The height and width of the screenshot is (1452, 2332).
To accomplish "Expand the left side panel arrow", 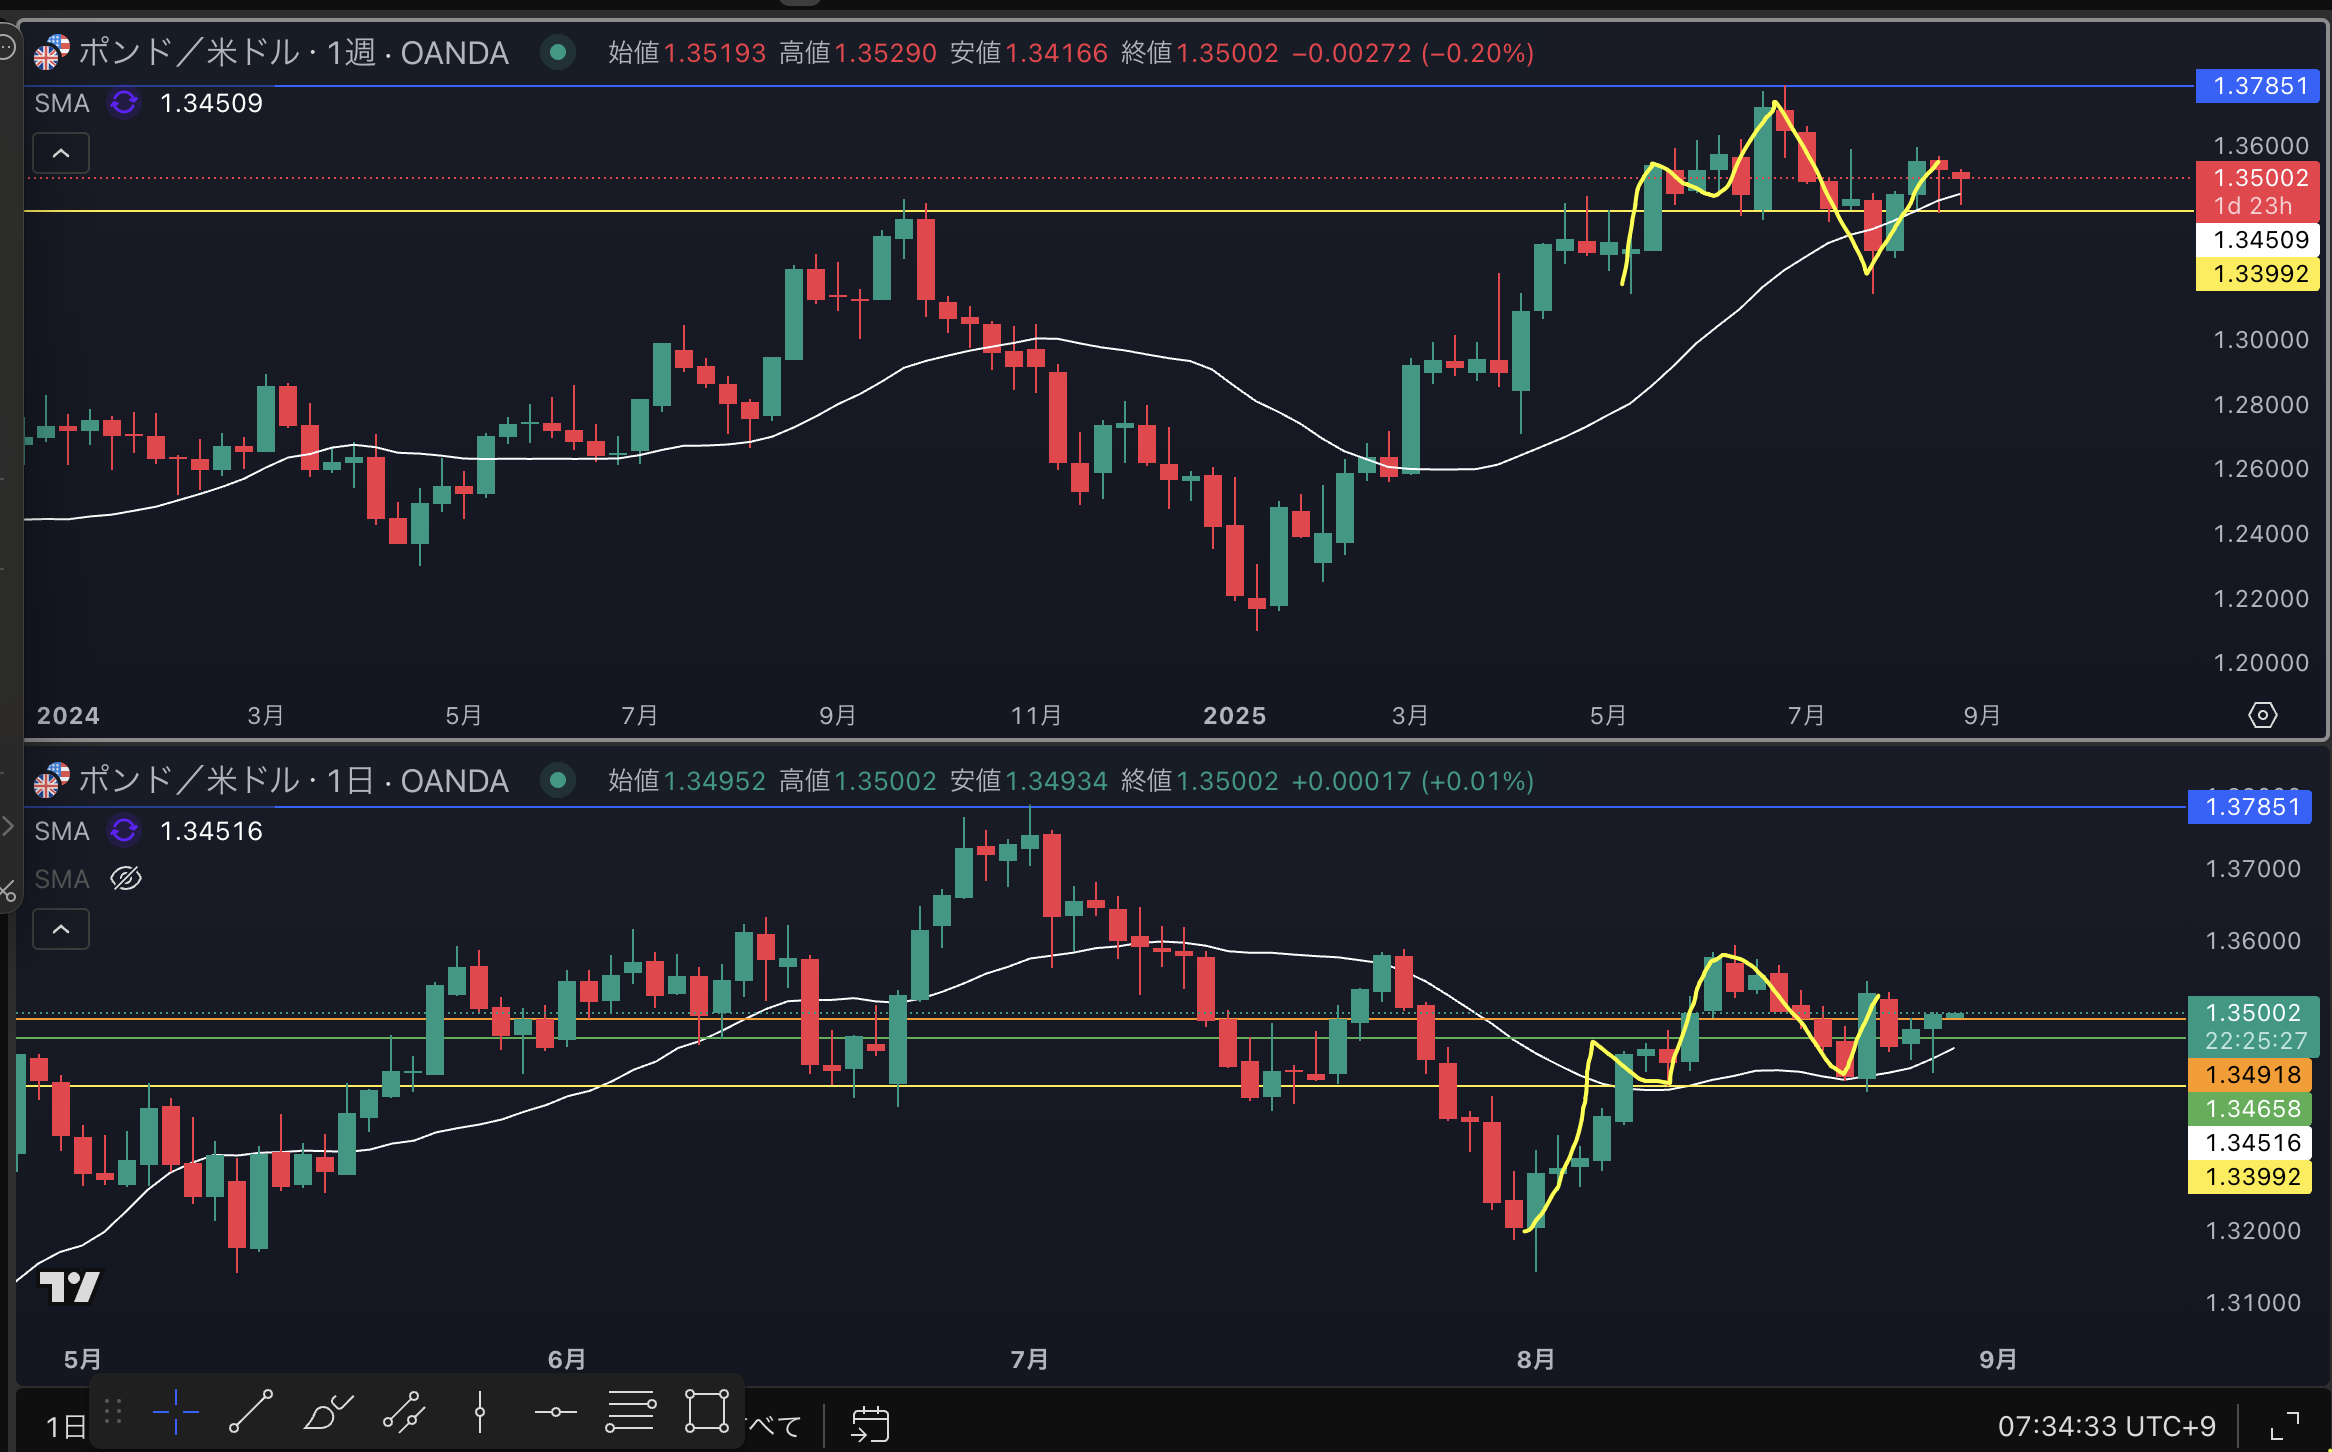I will [8, 826].
